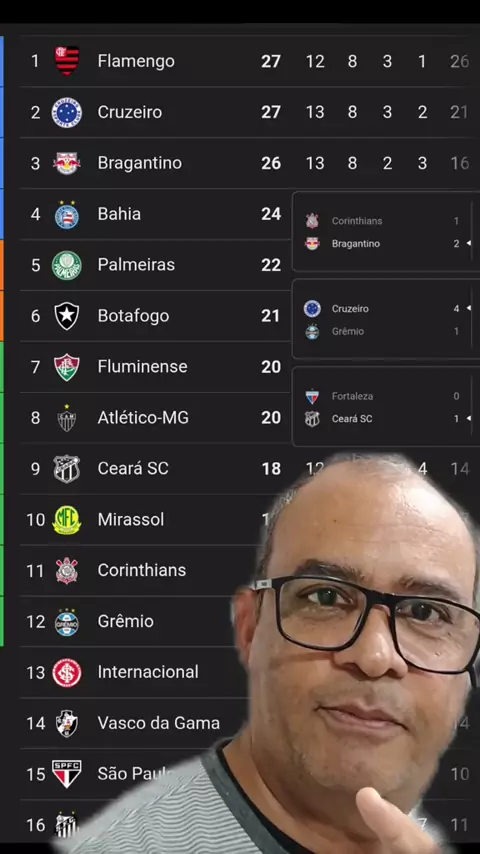Open Bragantino via its Red Bull logo in standings

click(67, 163)
